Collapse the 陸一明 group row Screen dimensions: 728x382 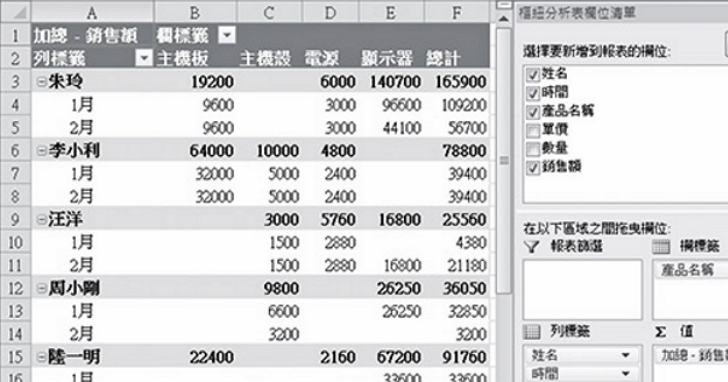point(41,357)
